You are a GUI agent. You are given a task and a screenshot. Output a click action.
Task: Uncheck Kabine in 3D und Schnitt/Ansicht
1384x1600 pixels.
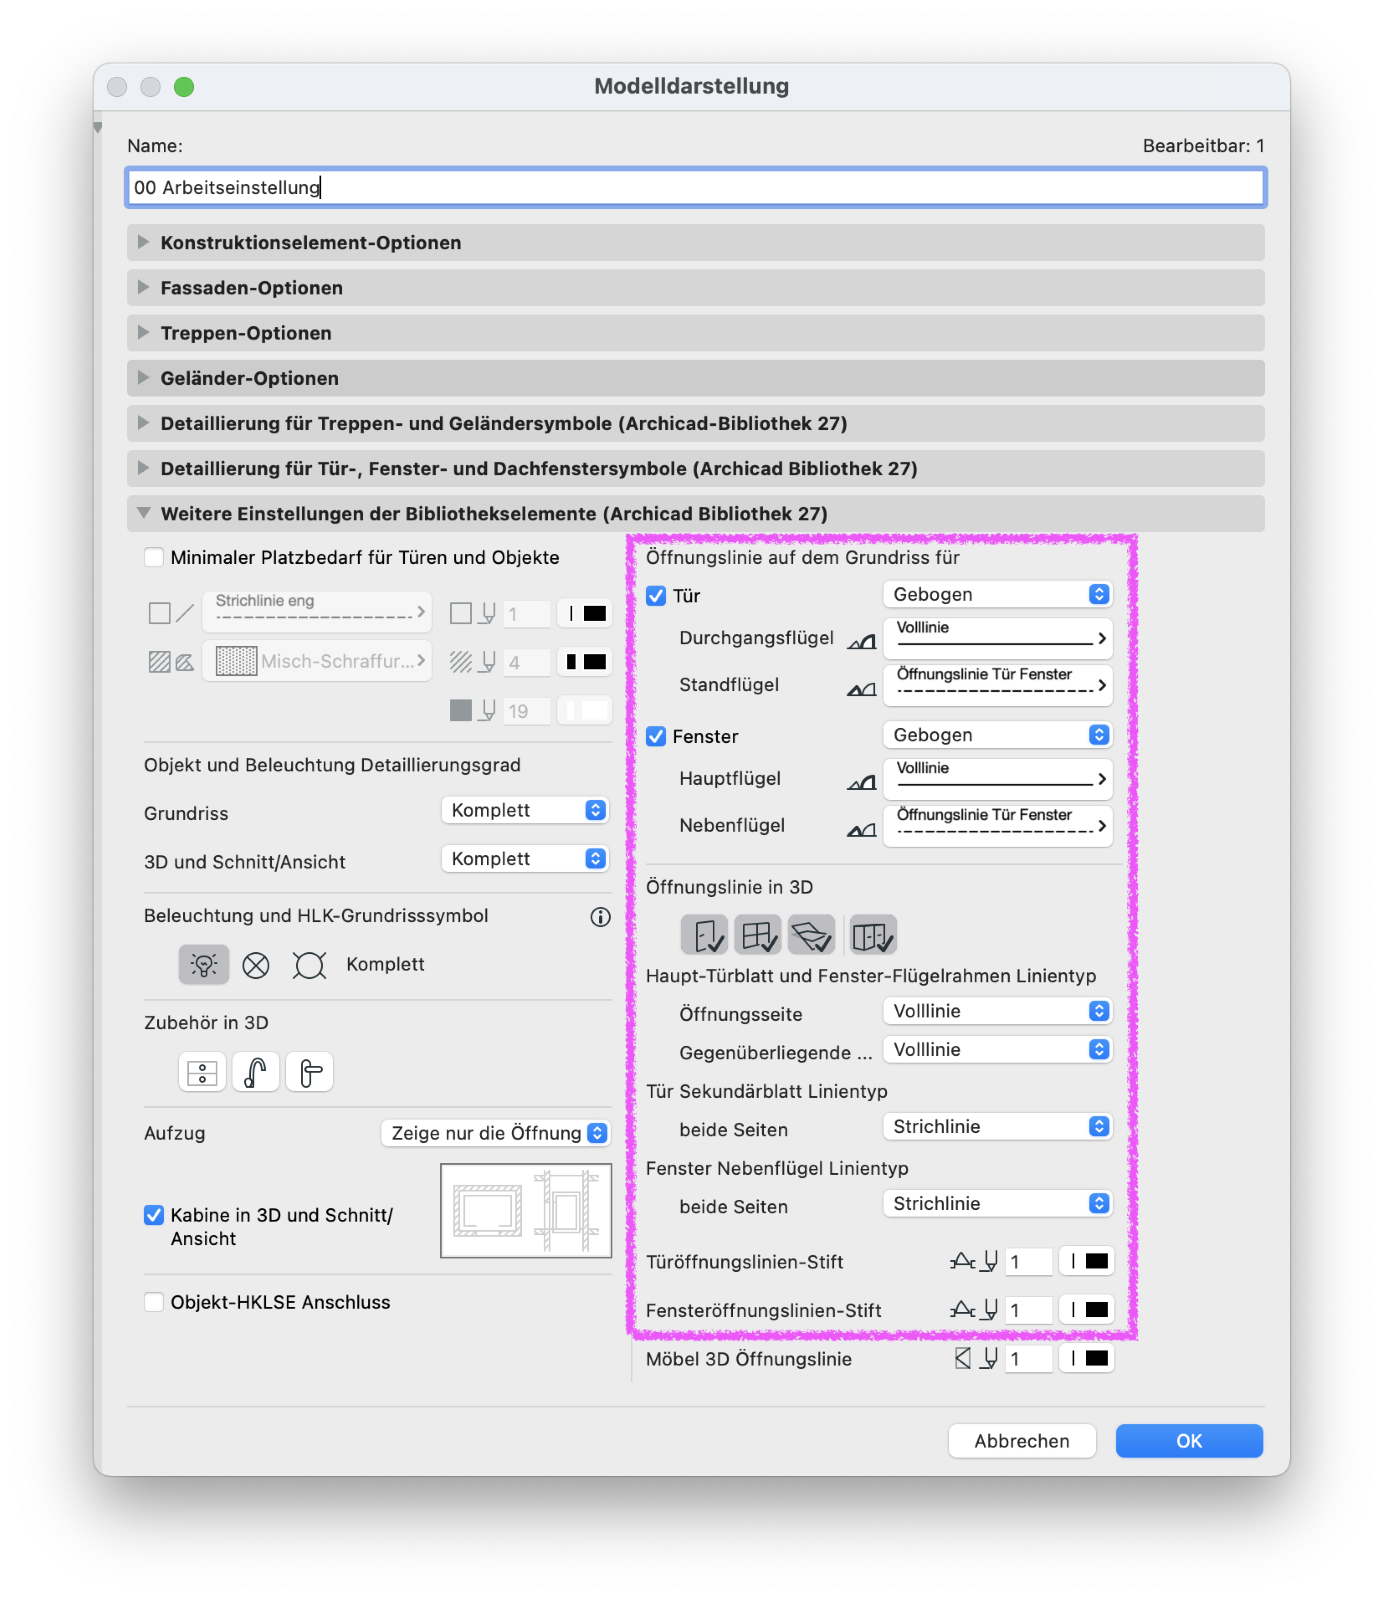154,1216
